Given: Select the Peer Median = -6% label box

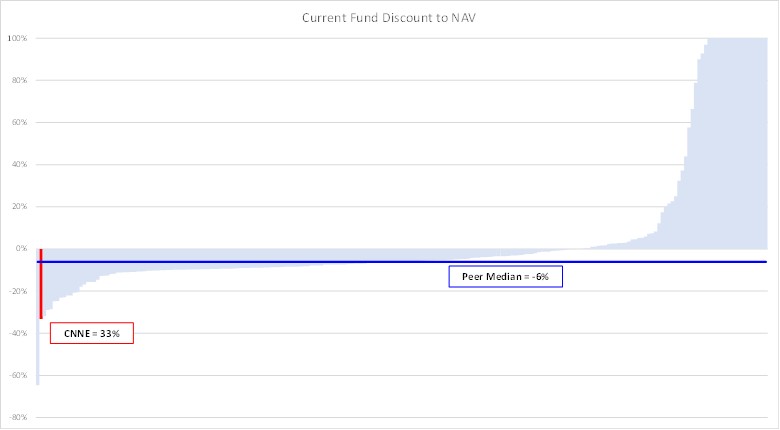Looking at the screenshot, I should (x=505, y=276).
